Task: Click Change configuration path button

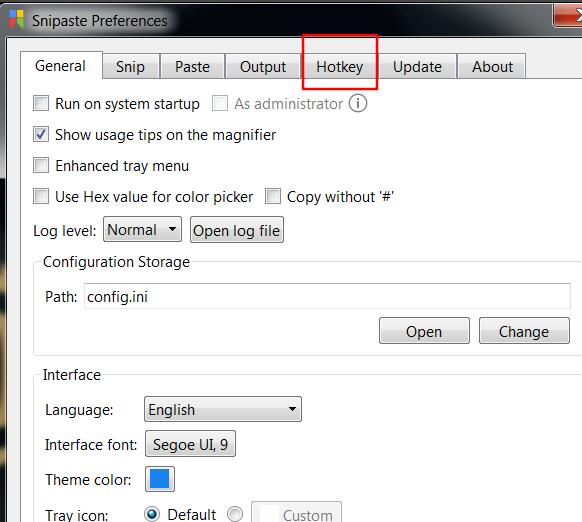Action: [x=524, y=331]
